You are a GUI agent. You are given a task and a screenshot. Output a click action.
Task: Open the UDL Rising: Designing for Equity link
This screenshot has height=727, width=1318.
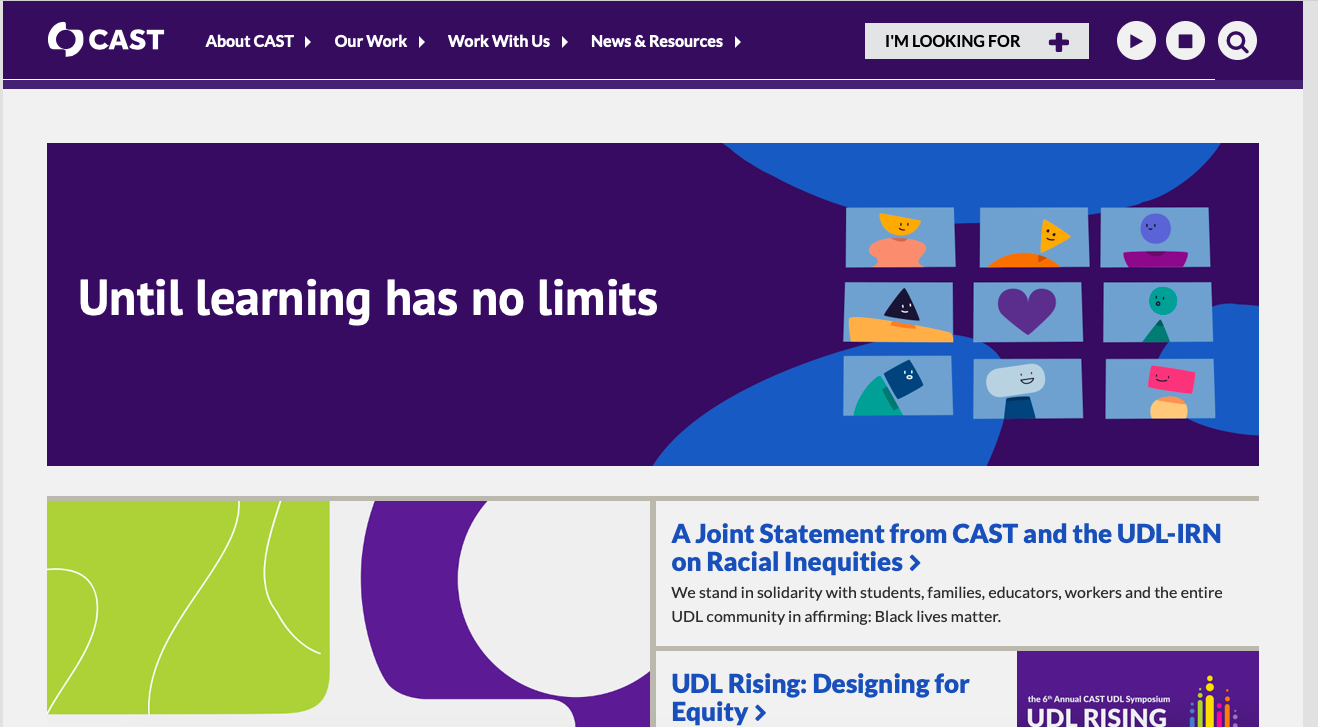coord(820,697)
